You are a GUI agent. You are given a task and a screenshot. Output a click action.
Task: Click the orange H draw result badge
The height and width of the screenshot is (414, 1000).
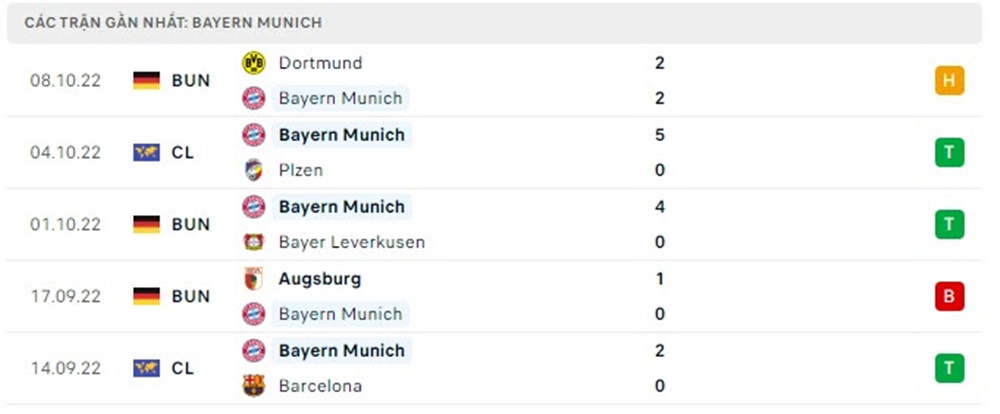click(949, 81)
